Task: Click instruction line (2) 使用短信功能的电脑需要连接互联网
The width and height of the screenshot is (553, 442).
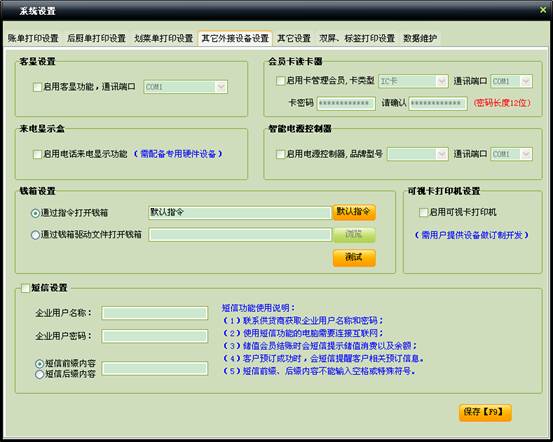Action: click(303, 333)
